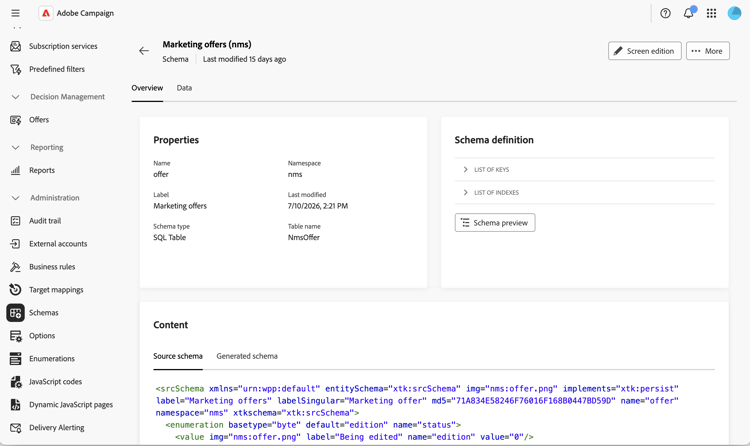The width and height of the screenshot is (750, 446).
Task: Select the Generated schema tab
Action: pyautogui.click(x=247, y=357)
